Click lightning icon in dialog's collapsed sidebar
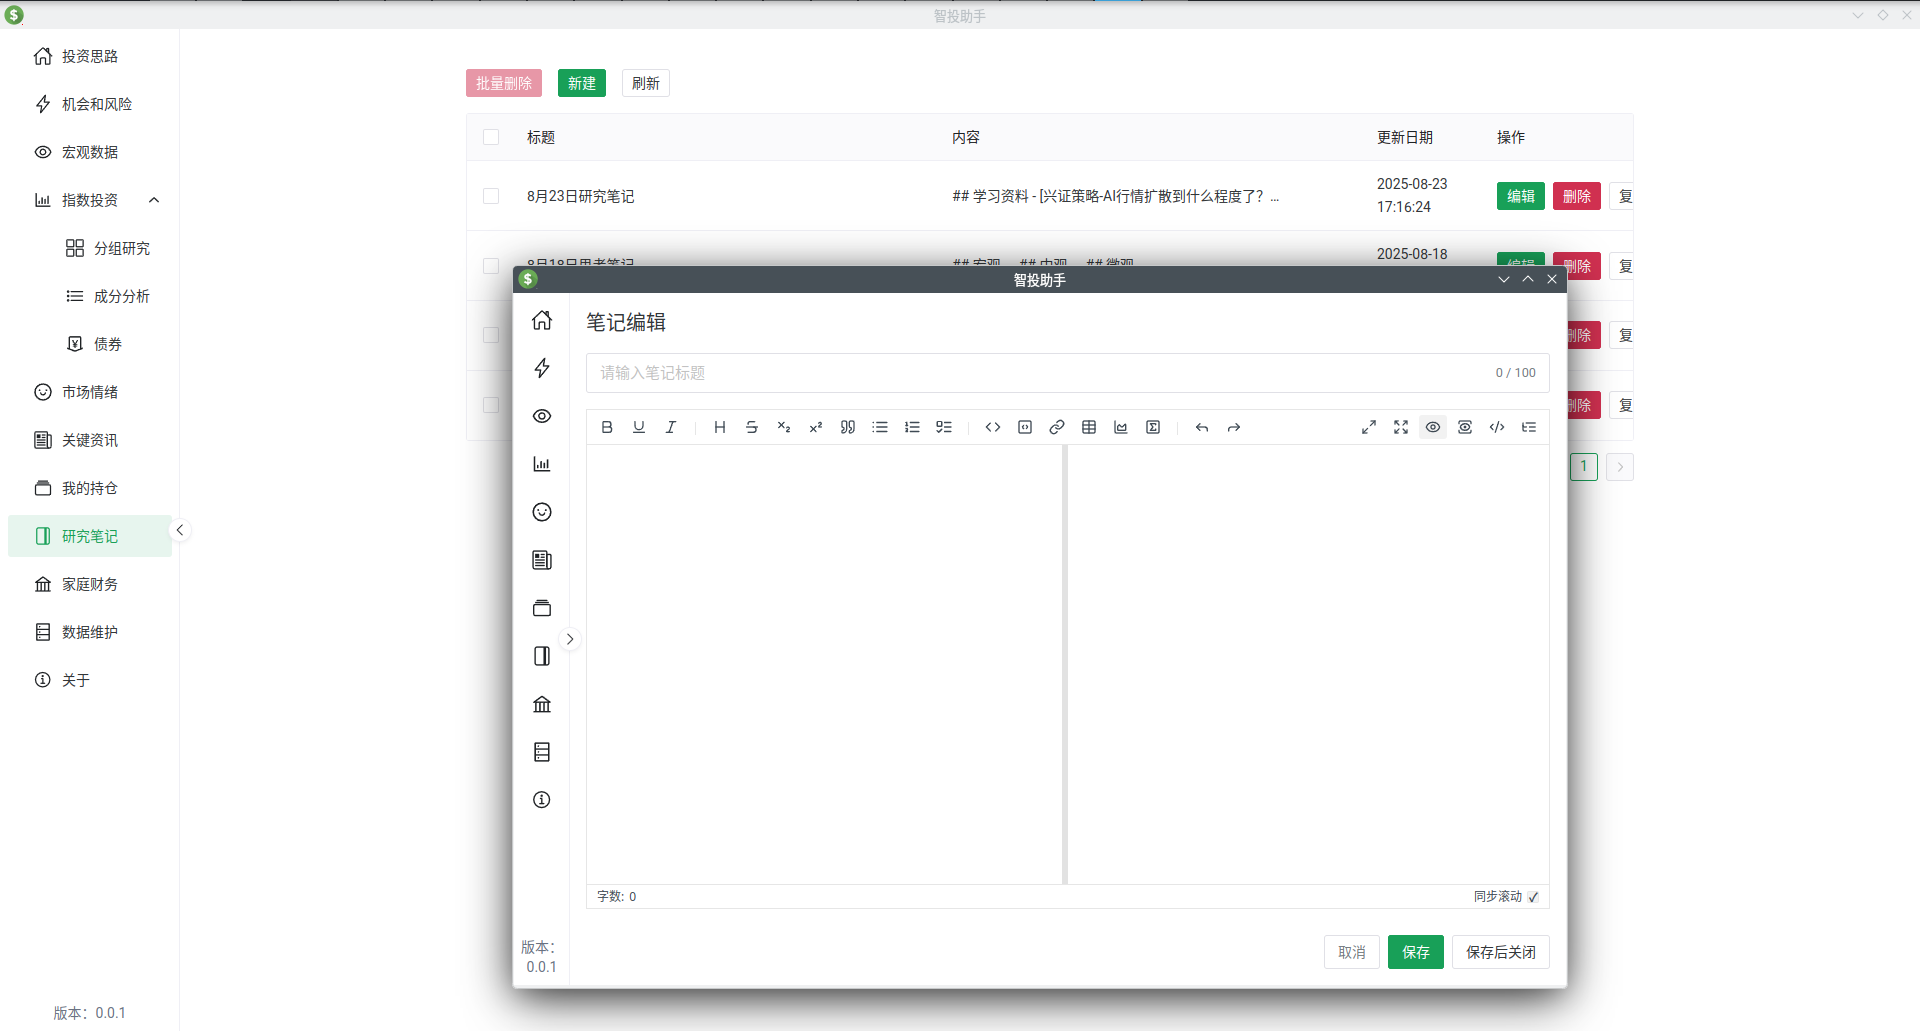1920x1031 pixels. 542,368
